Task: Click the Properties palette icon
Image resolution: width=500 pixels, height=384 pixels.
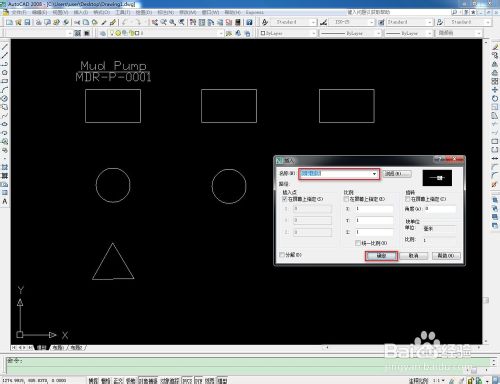Action: (193, 22)
